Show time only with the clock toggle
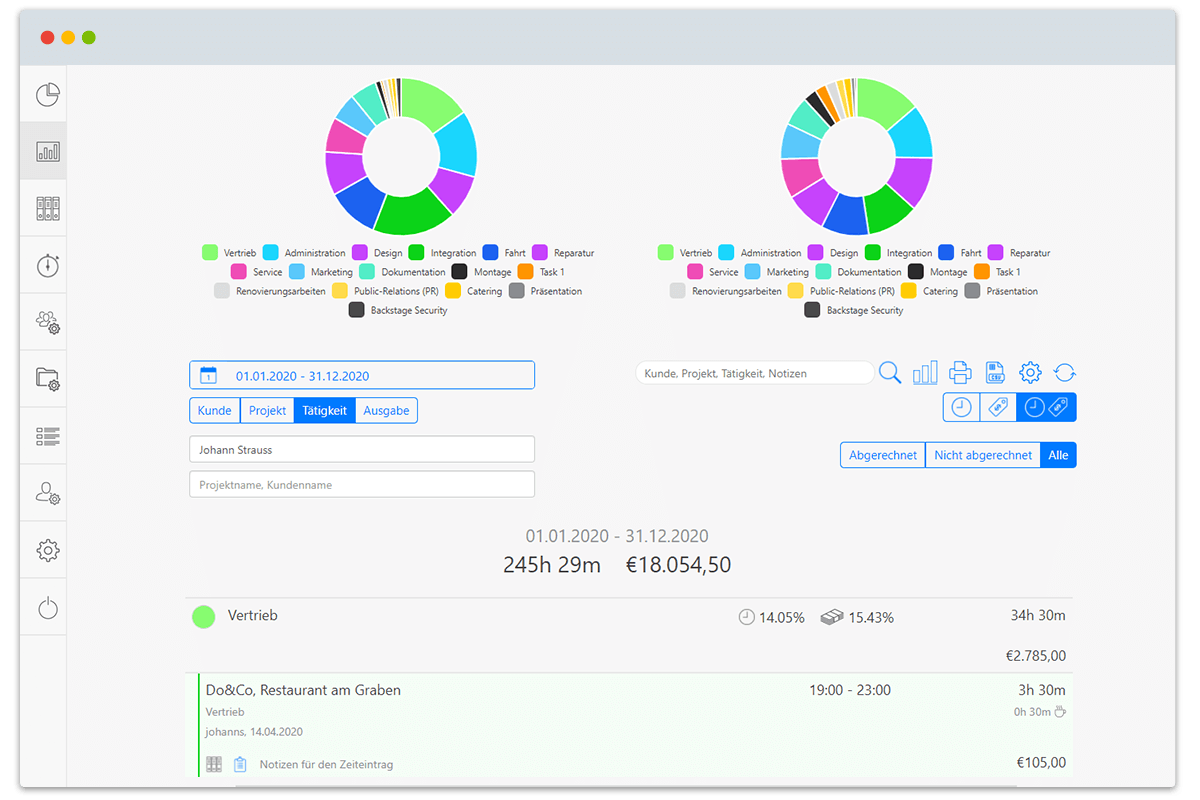 coord(961,407)
